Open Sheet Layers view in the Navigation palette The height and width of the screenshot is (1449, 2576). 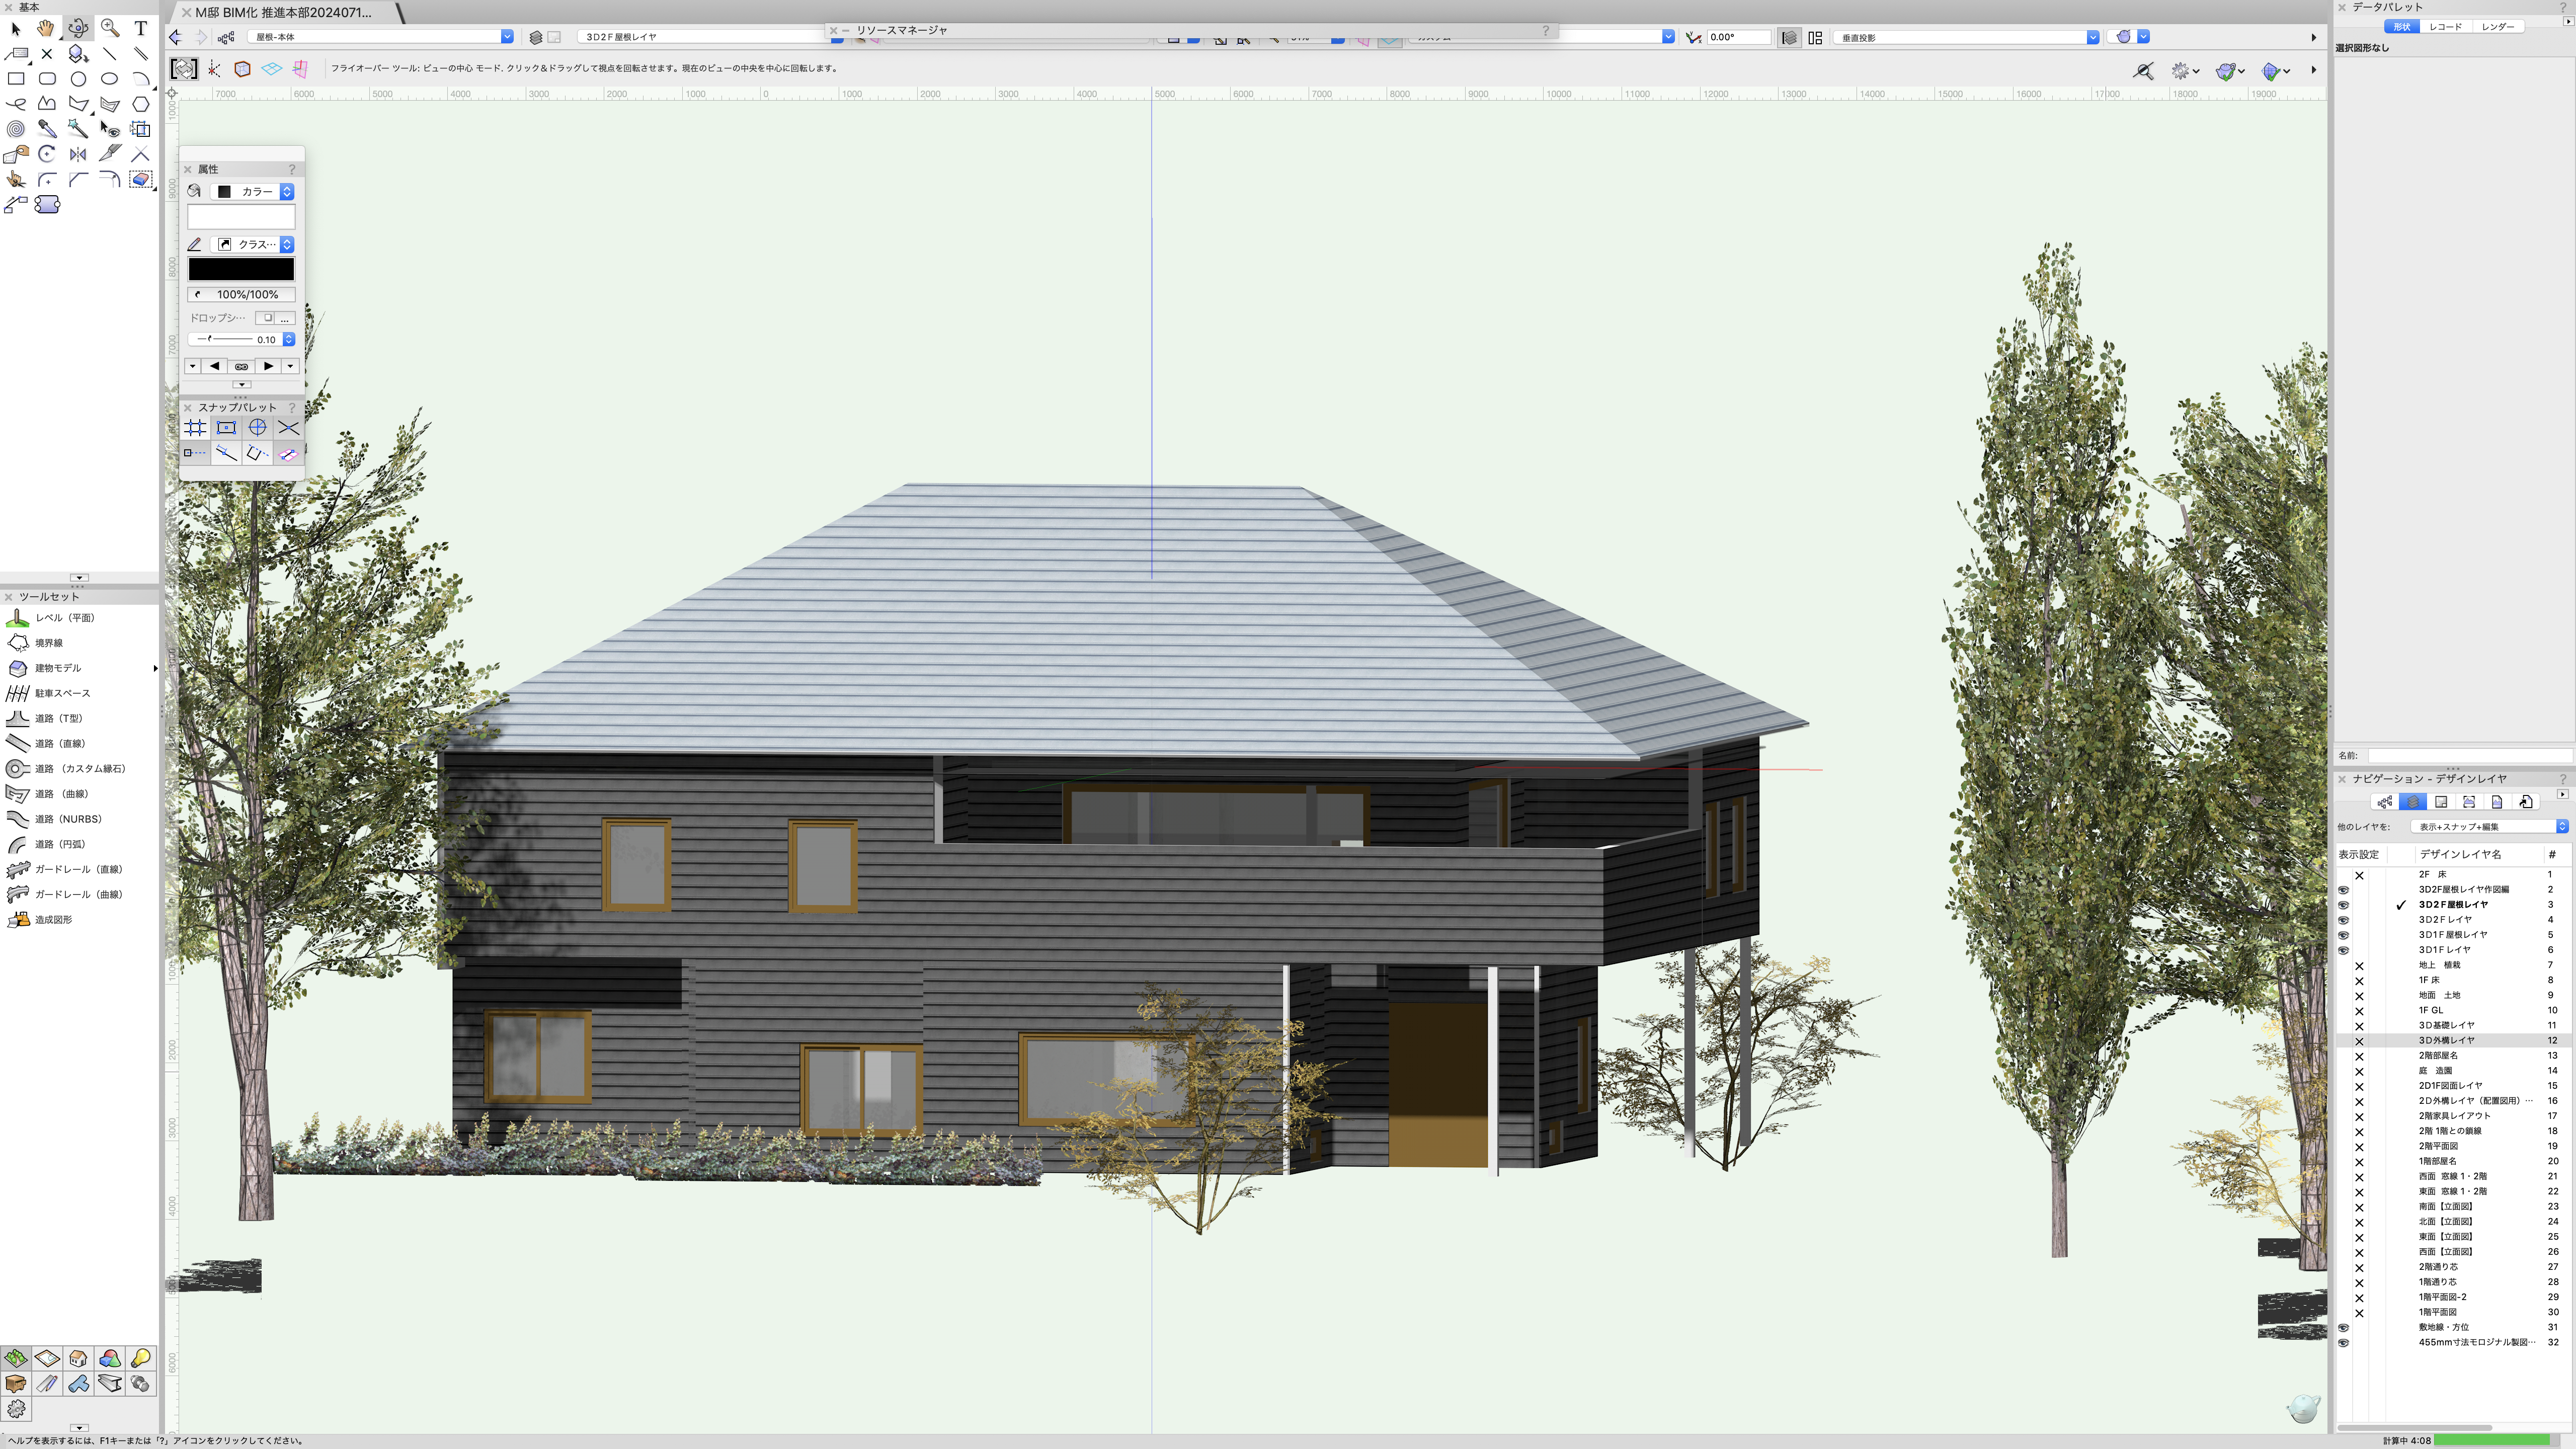(x=2441, y=802)
